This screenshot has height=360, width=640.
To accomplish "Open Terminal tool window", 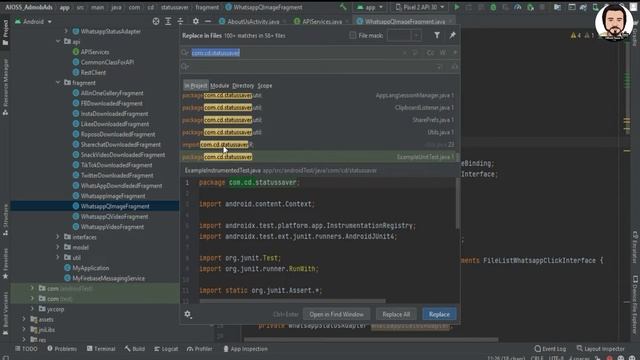I will 101,349.
